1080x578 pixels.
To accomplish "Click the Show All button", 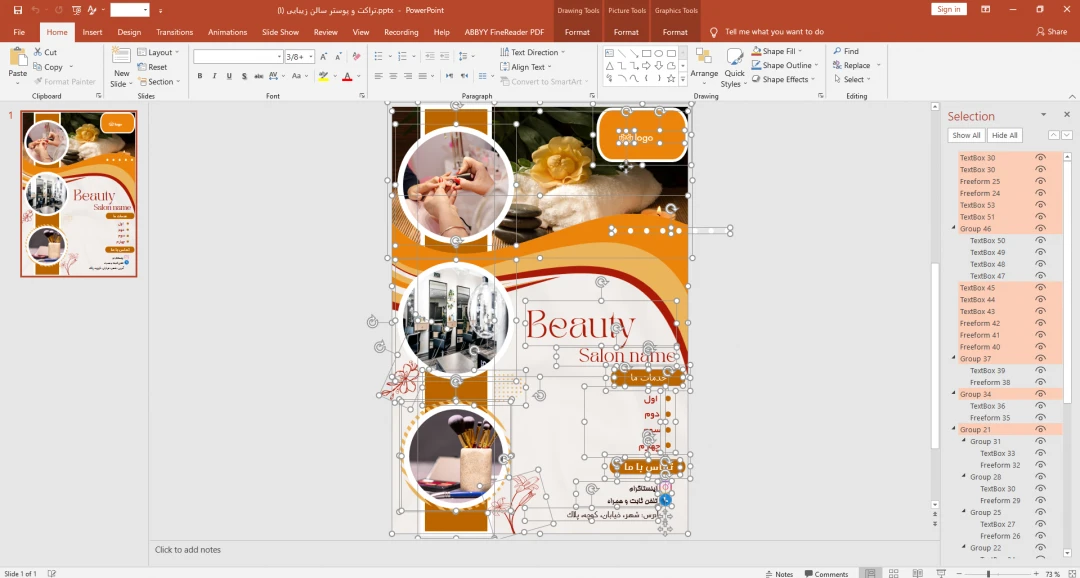I will 966,135.
